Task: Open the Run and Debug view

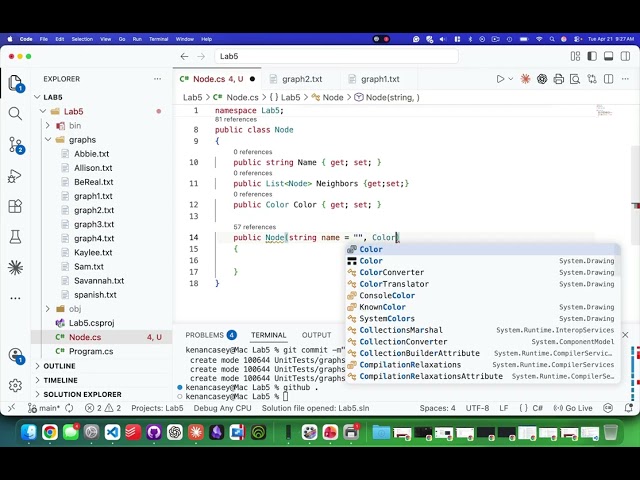Action: [x=15, y=176]
